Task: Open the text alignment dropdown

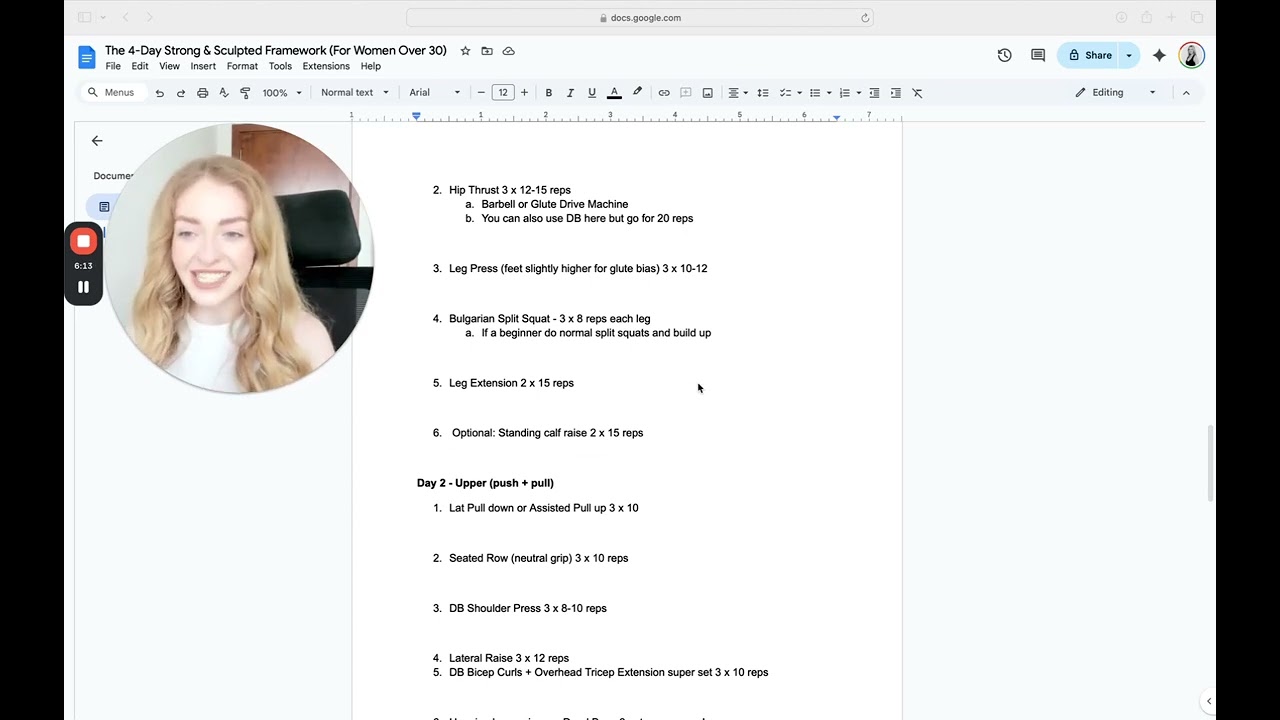Action: point(738,93)
